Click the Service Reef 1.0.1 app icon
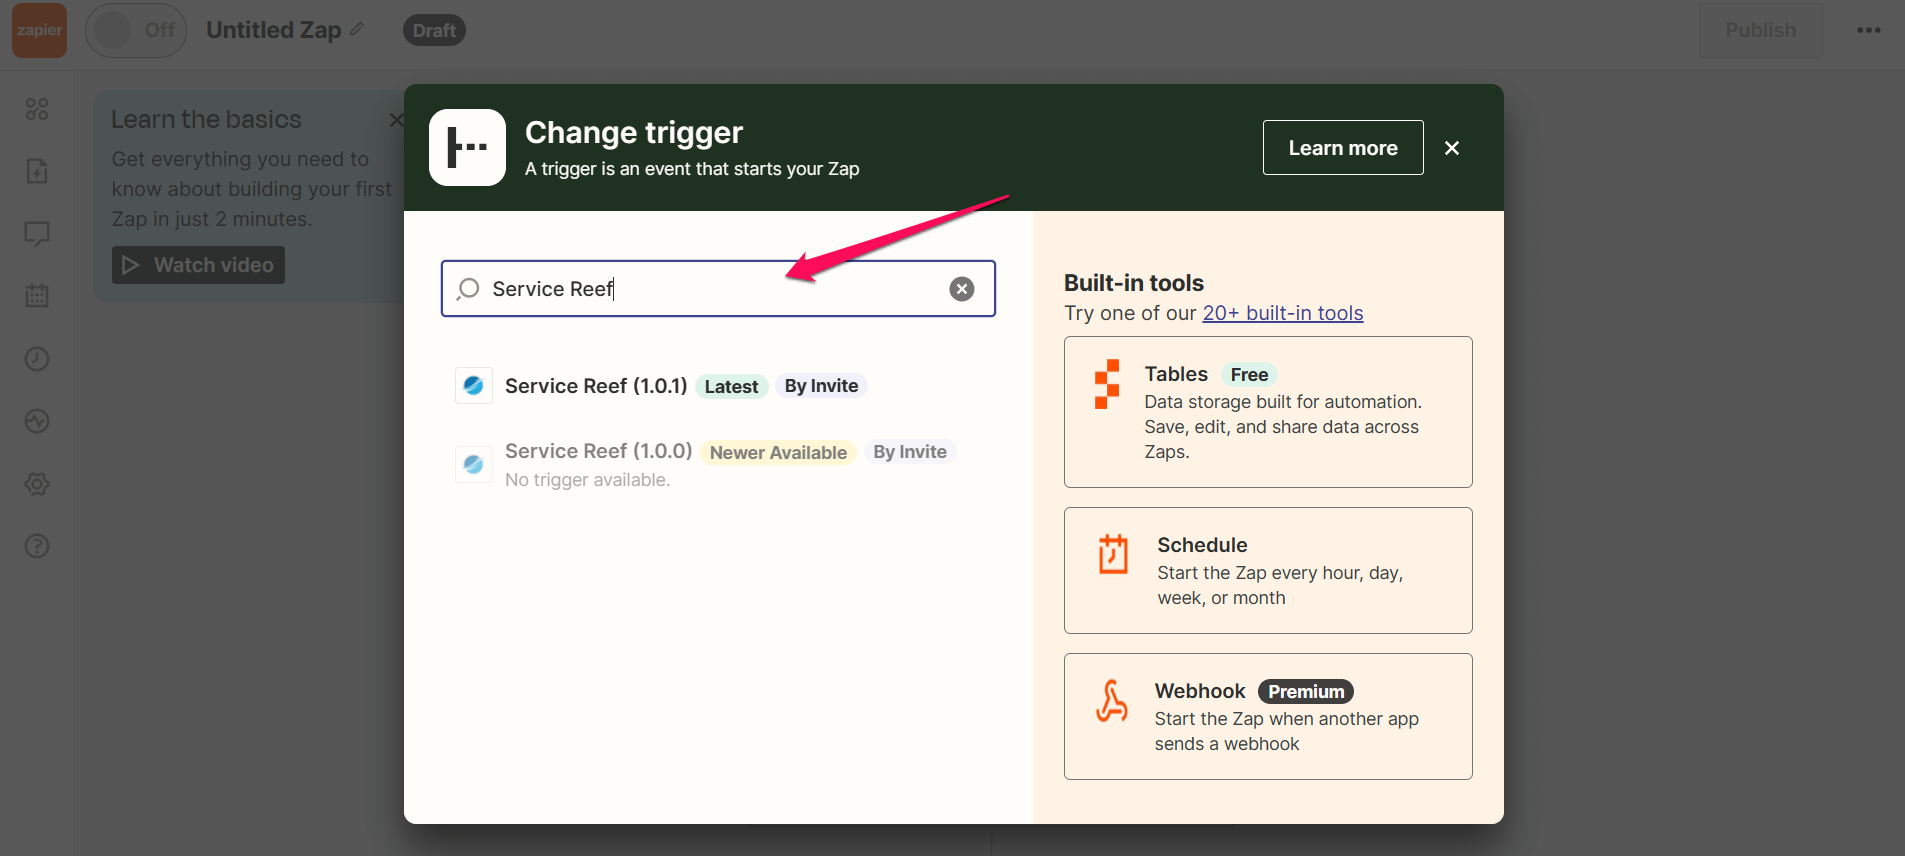1905x856 pixels. coord(474,385)
